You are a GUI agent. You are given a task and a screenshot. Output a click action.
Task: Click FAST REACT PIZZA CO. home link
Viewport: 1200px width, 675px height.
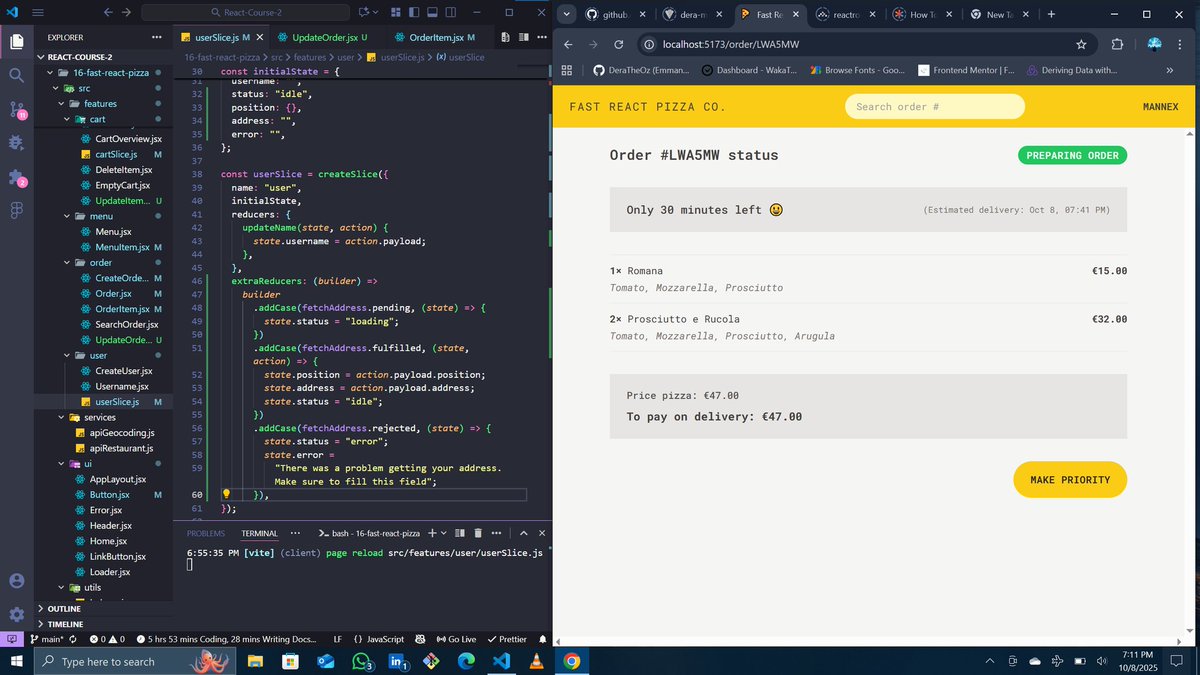[x=648, y=107]
